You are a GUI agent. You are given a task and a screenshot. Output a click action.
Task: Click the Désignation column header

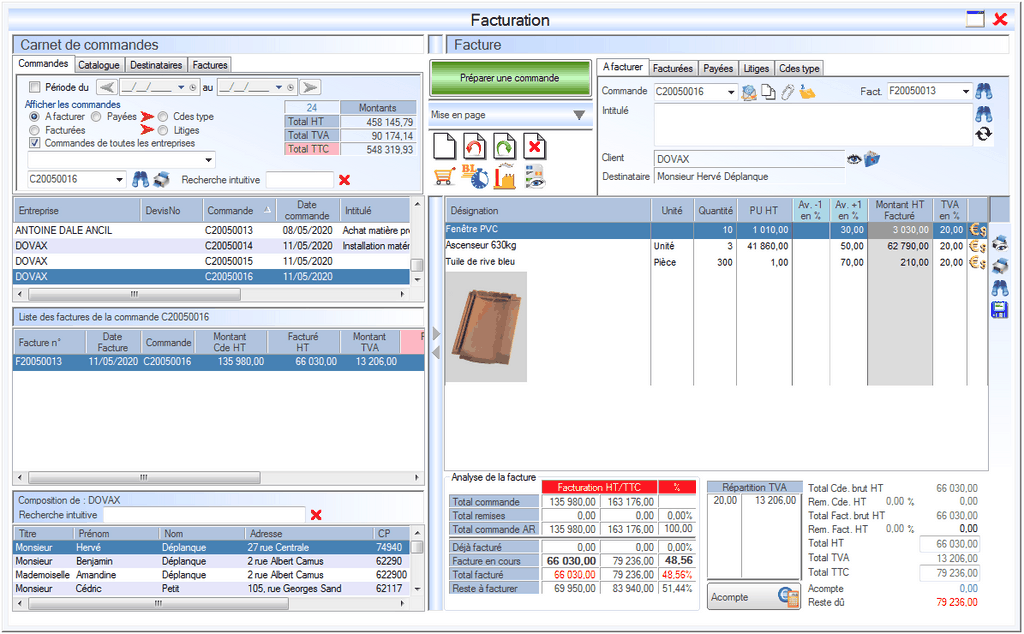tap(548, 210)
